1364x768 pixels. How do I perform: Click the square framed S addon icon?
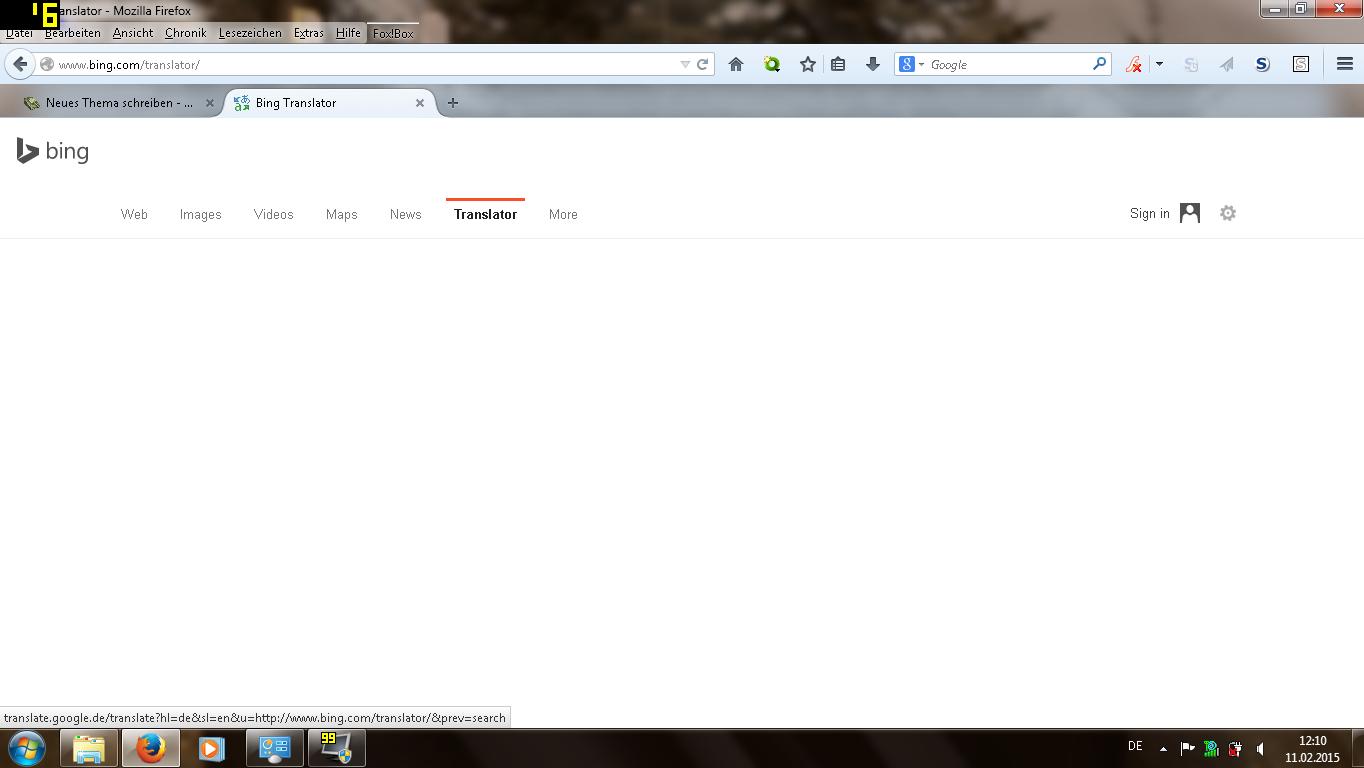(1301, 64)
